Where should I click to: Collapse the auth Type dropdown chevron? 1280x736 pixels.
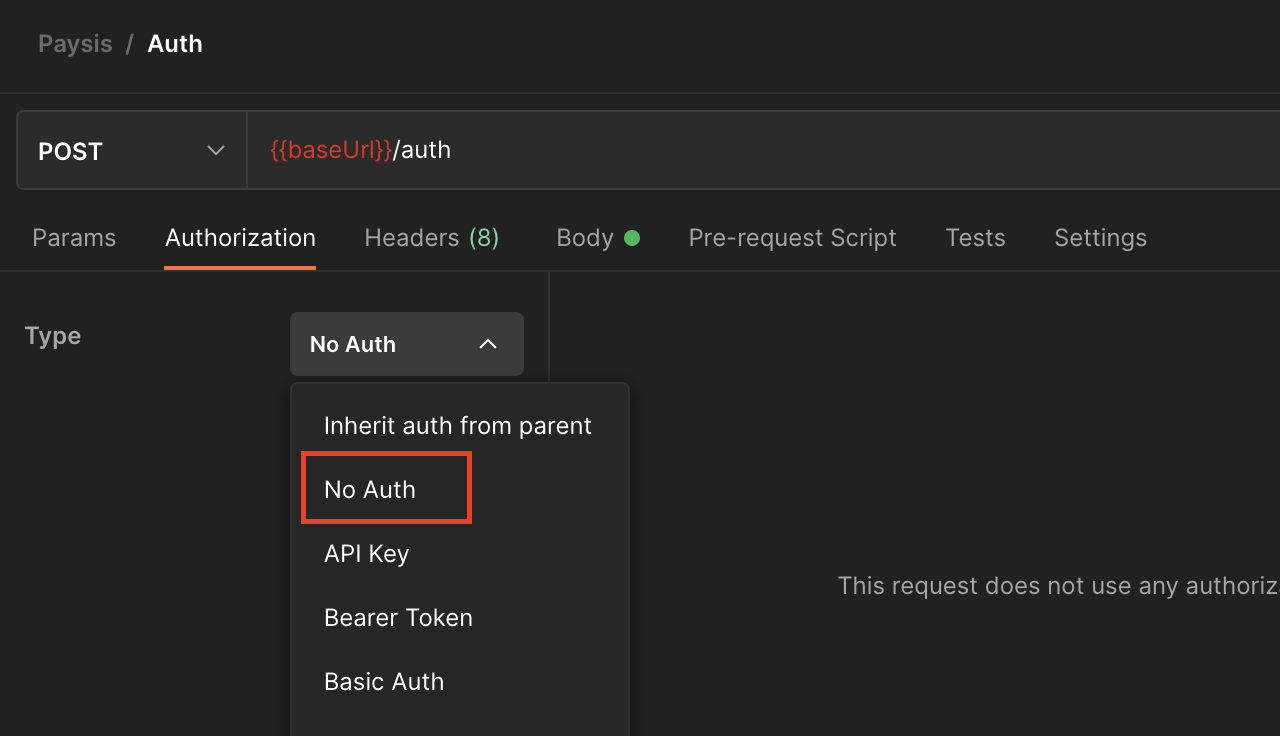point(488,344)
